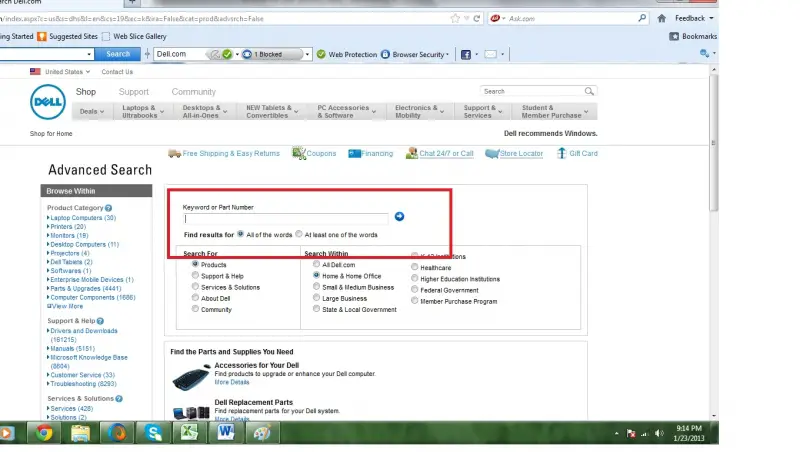Screen dimensions: 800x452
Task: Open Google Chrome from the taskbar
Action: point(44,433)
